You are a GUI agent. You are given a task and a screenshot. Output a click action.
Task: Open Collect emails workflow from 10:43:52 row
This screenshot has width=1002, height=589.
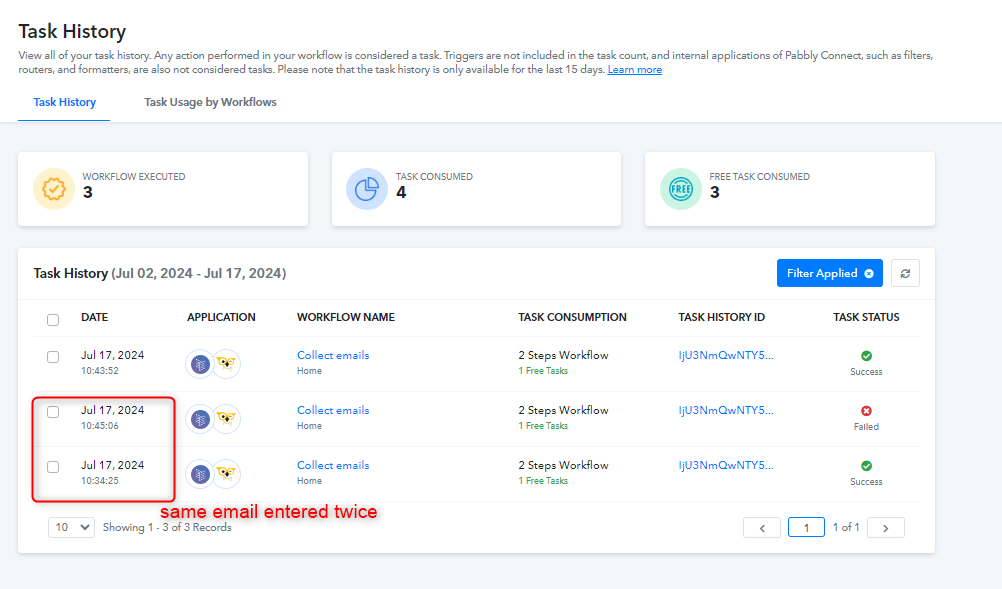point(333,355)
